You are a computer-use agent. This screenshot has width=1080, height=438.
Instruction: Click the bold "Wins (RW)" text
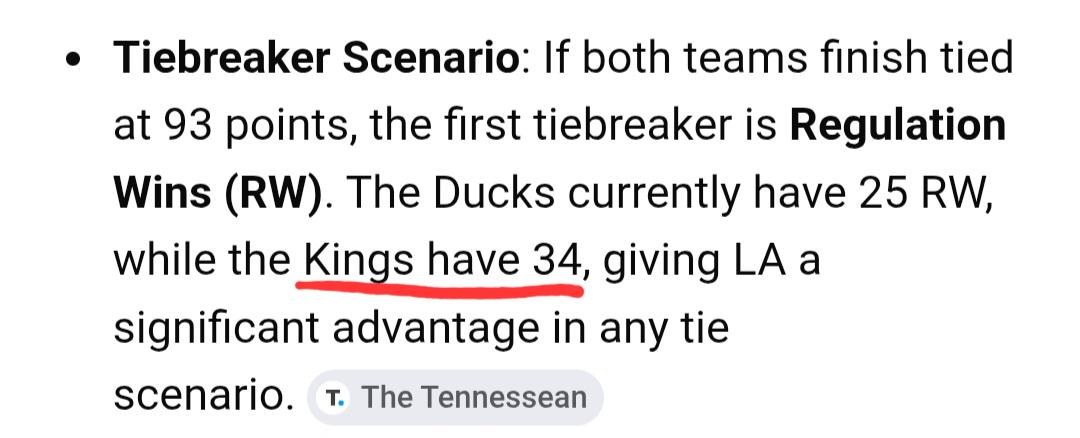coord(217,193)
